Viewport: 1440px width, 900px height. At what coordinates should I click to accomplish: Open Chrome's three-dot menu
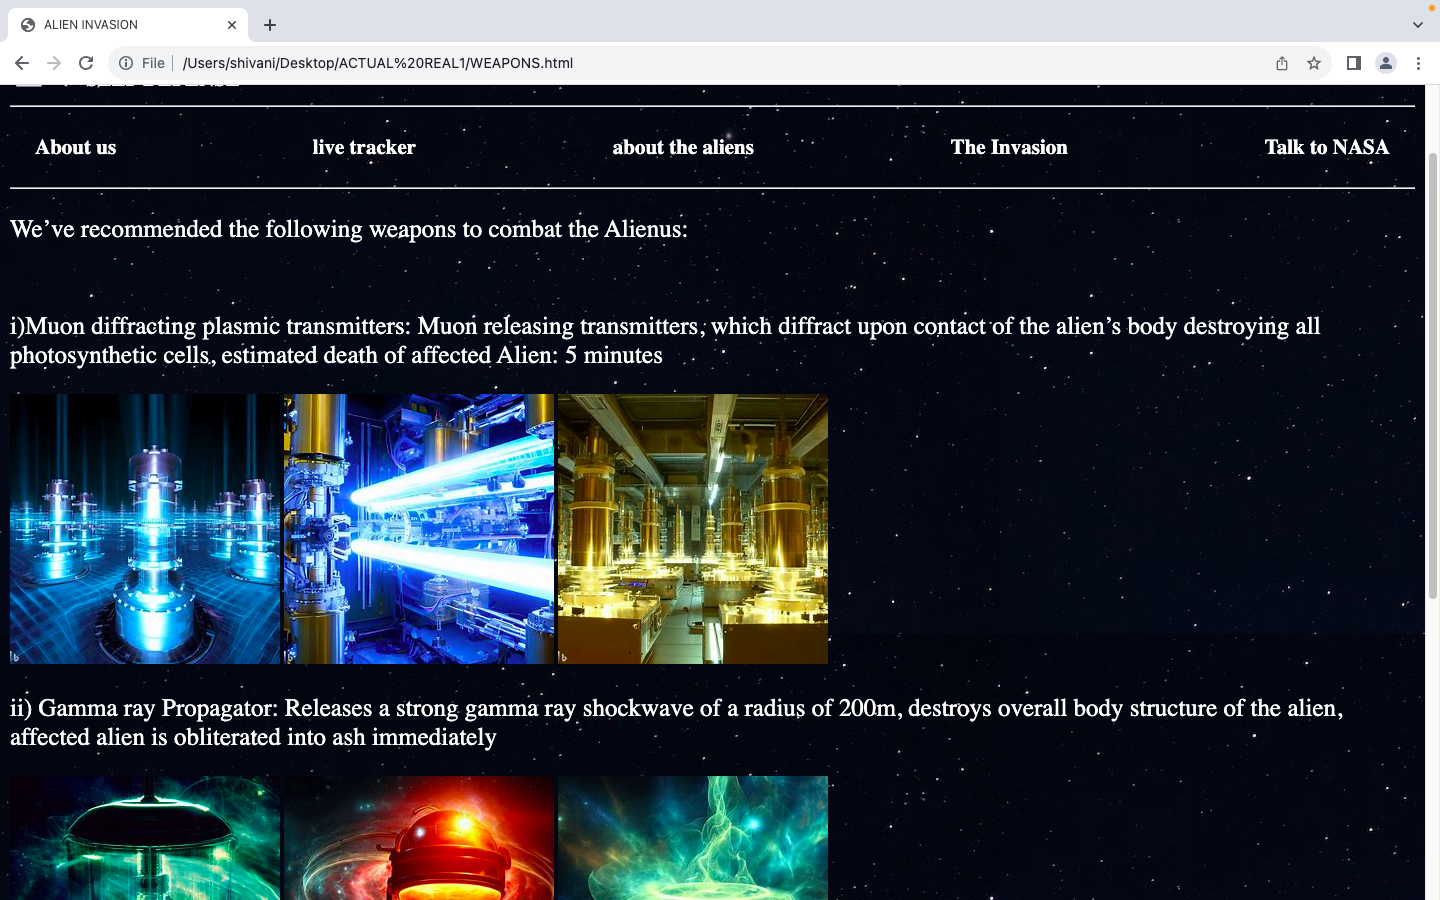click(x=1418, y=63)
